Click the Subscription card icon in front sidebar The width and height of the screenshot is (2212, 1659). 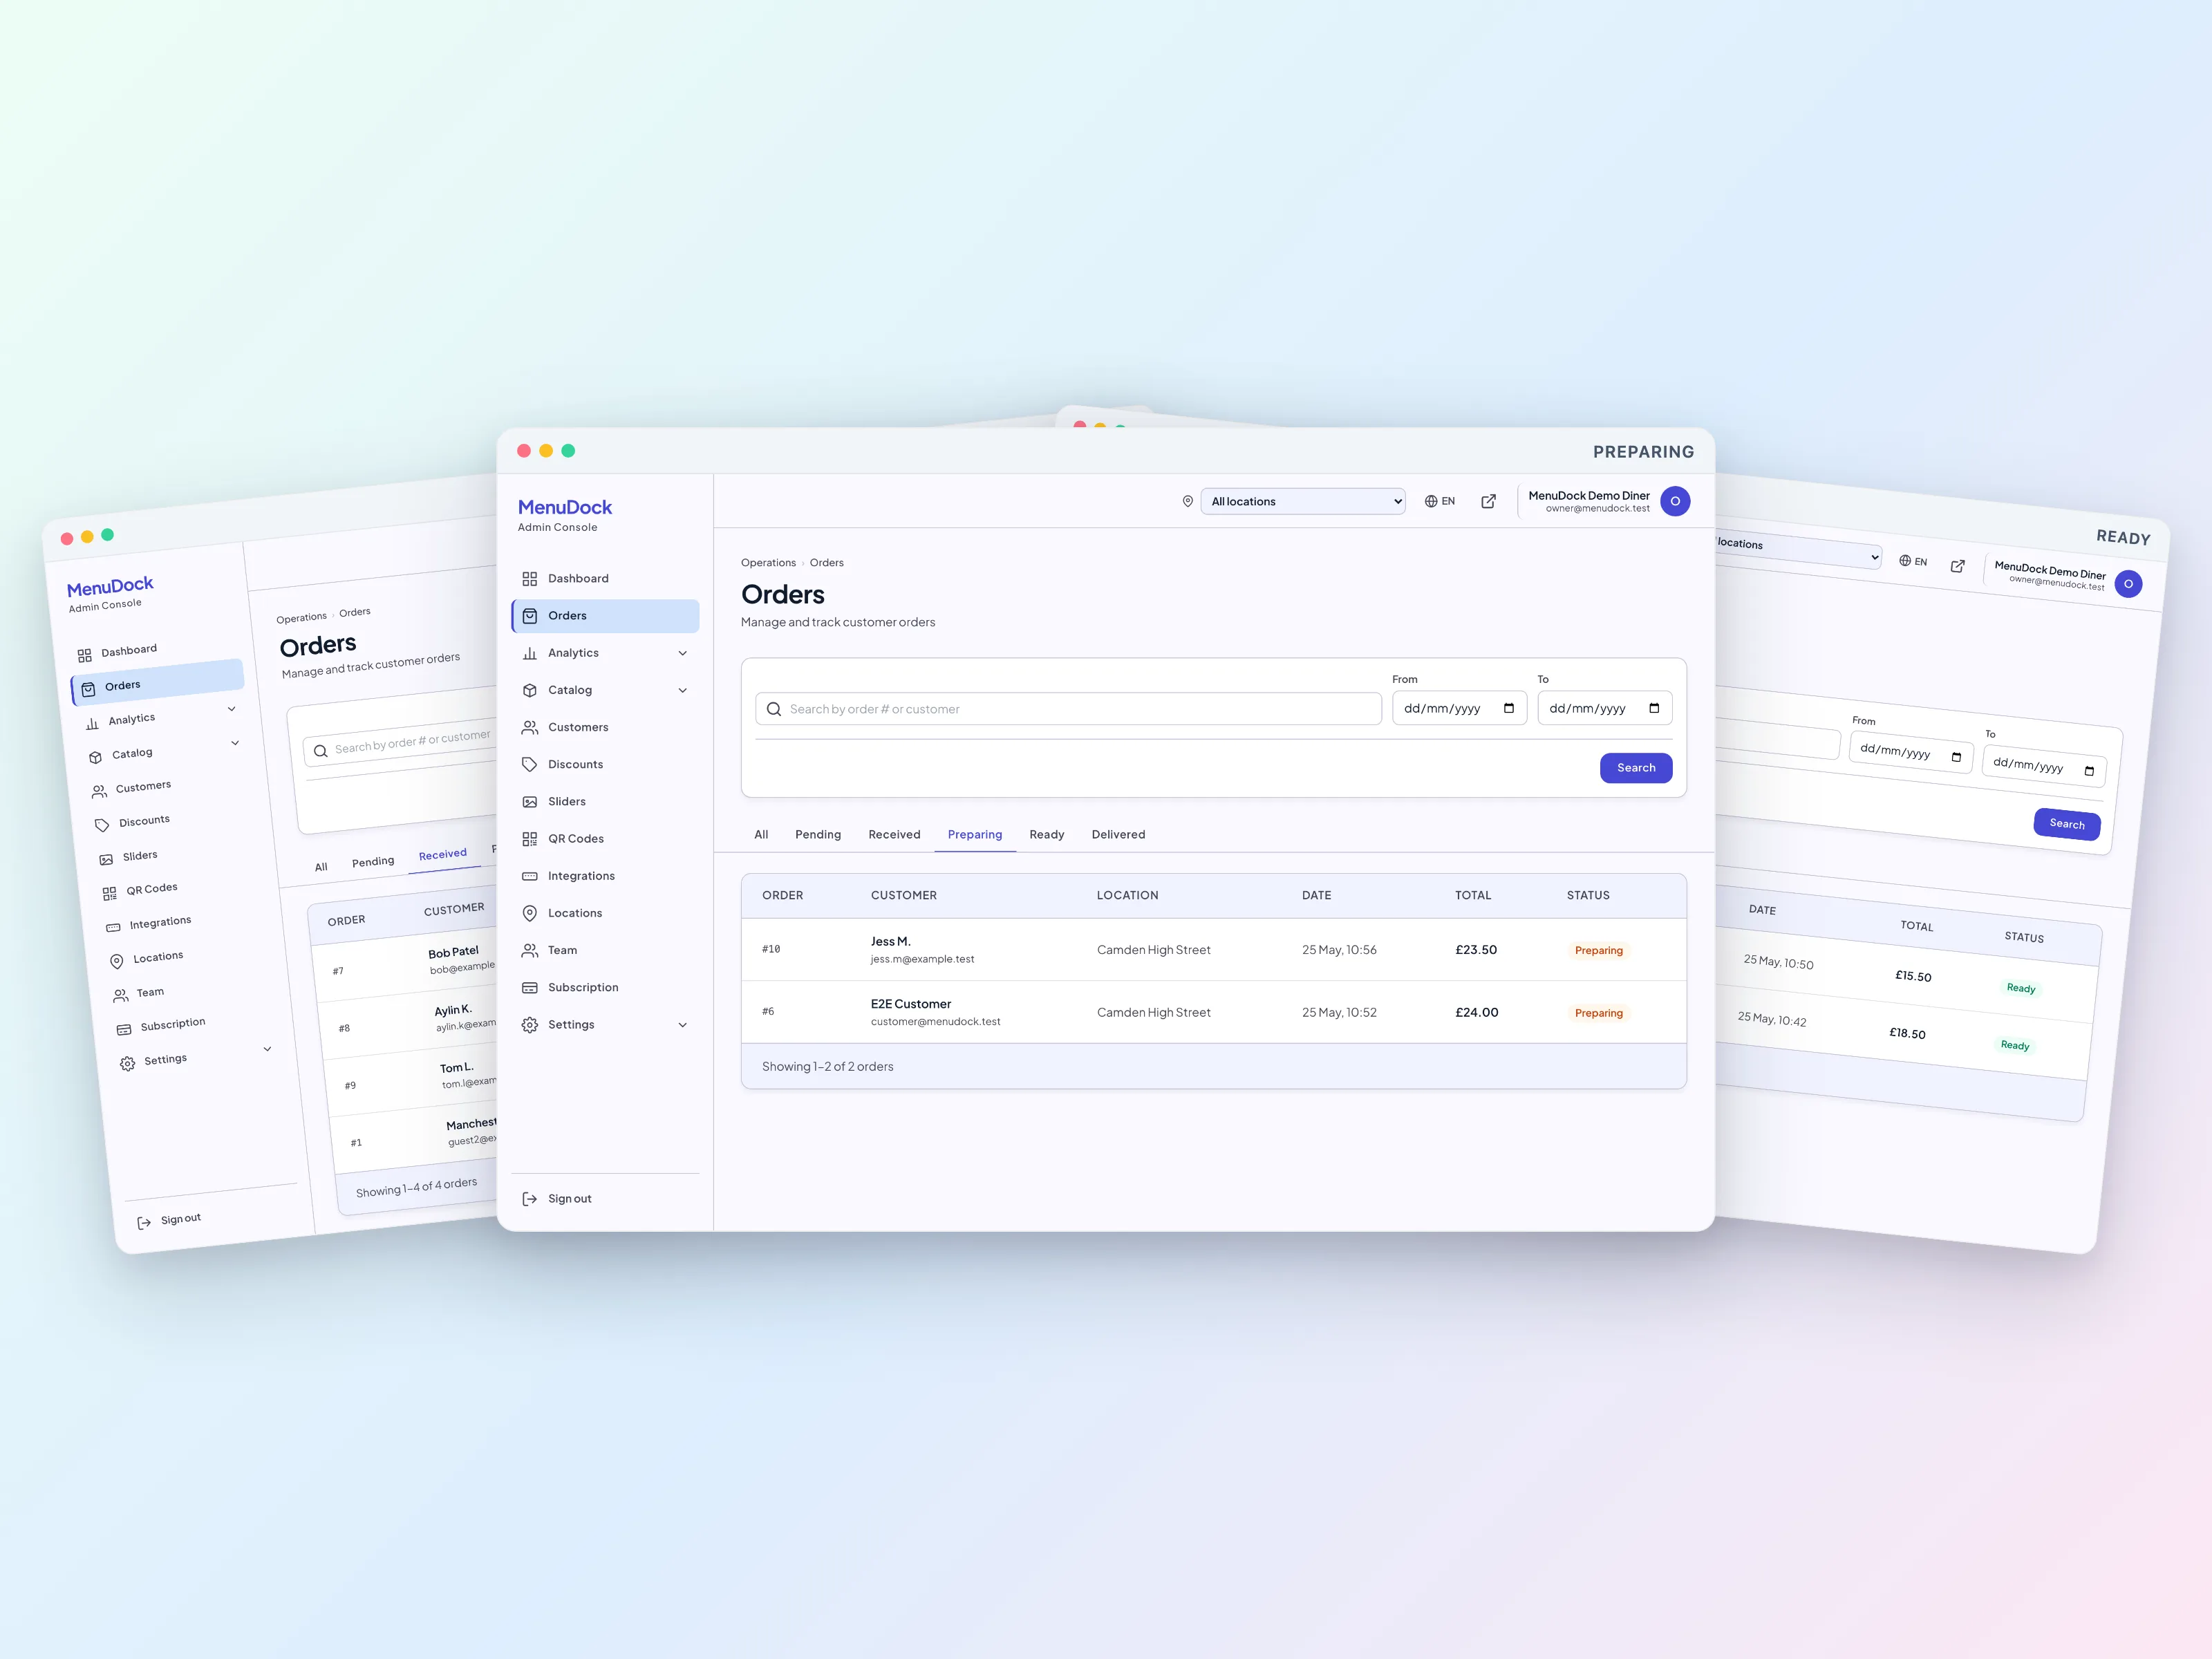pyautogui.click(x=530, y=987)
